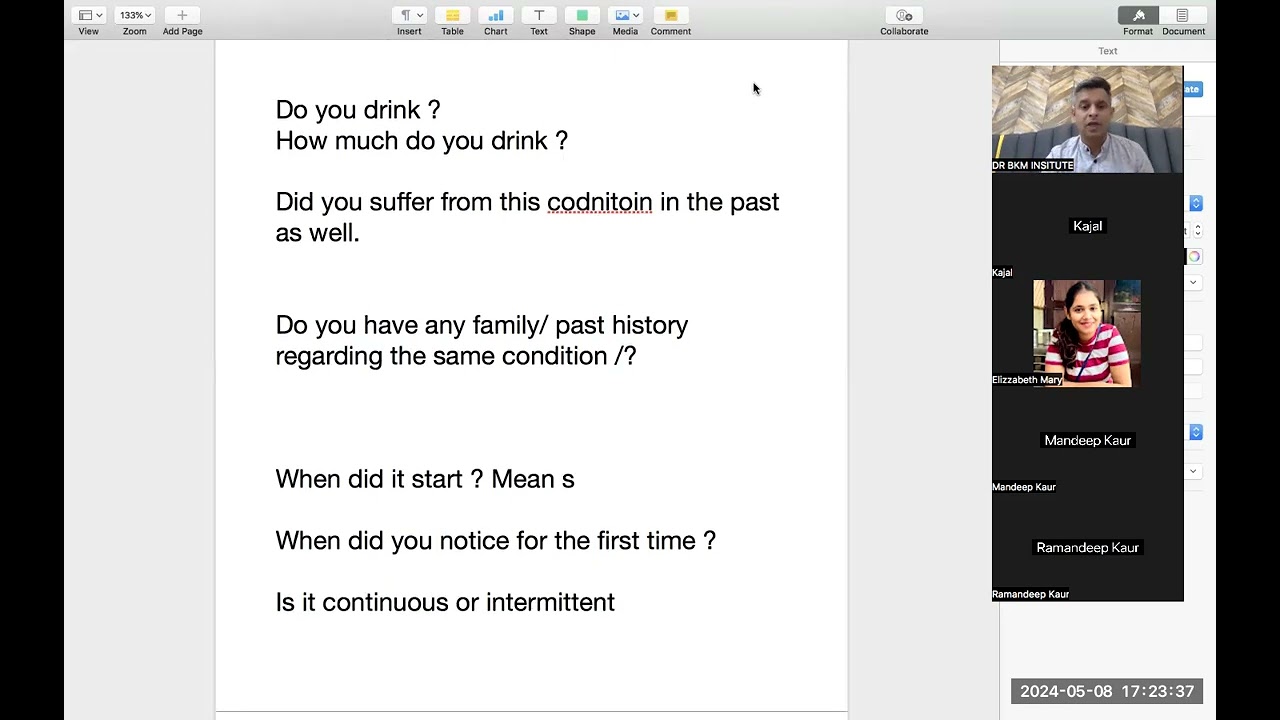Open the View options icon

click(85, 15)
